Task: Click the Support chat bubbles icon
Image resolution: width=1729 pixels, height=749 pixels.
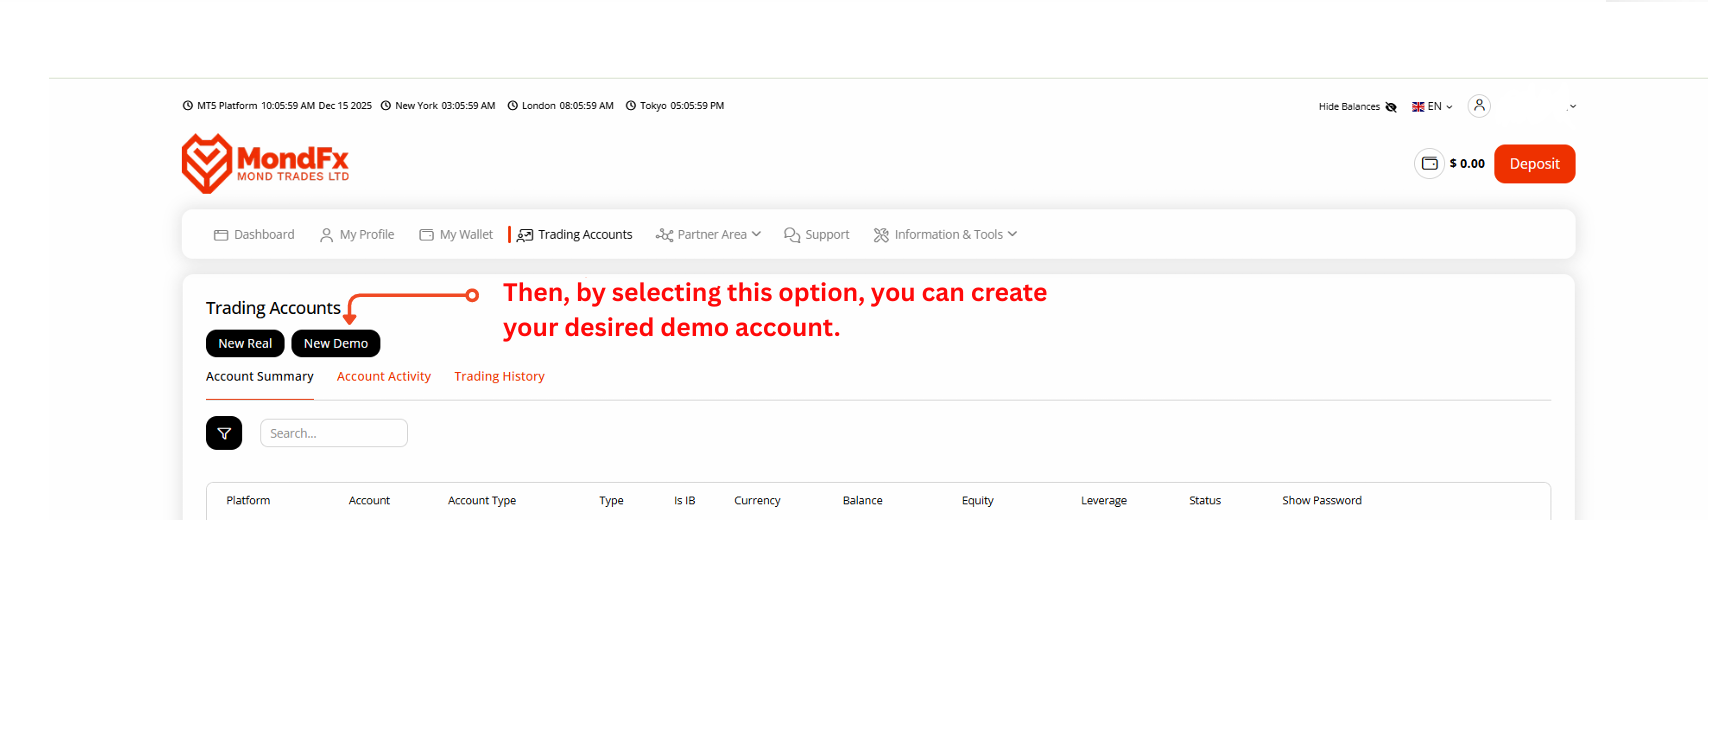Action: point(792,235)
